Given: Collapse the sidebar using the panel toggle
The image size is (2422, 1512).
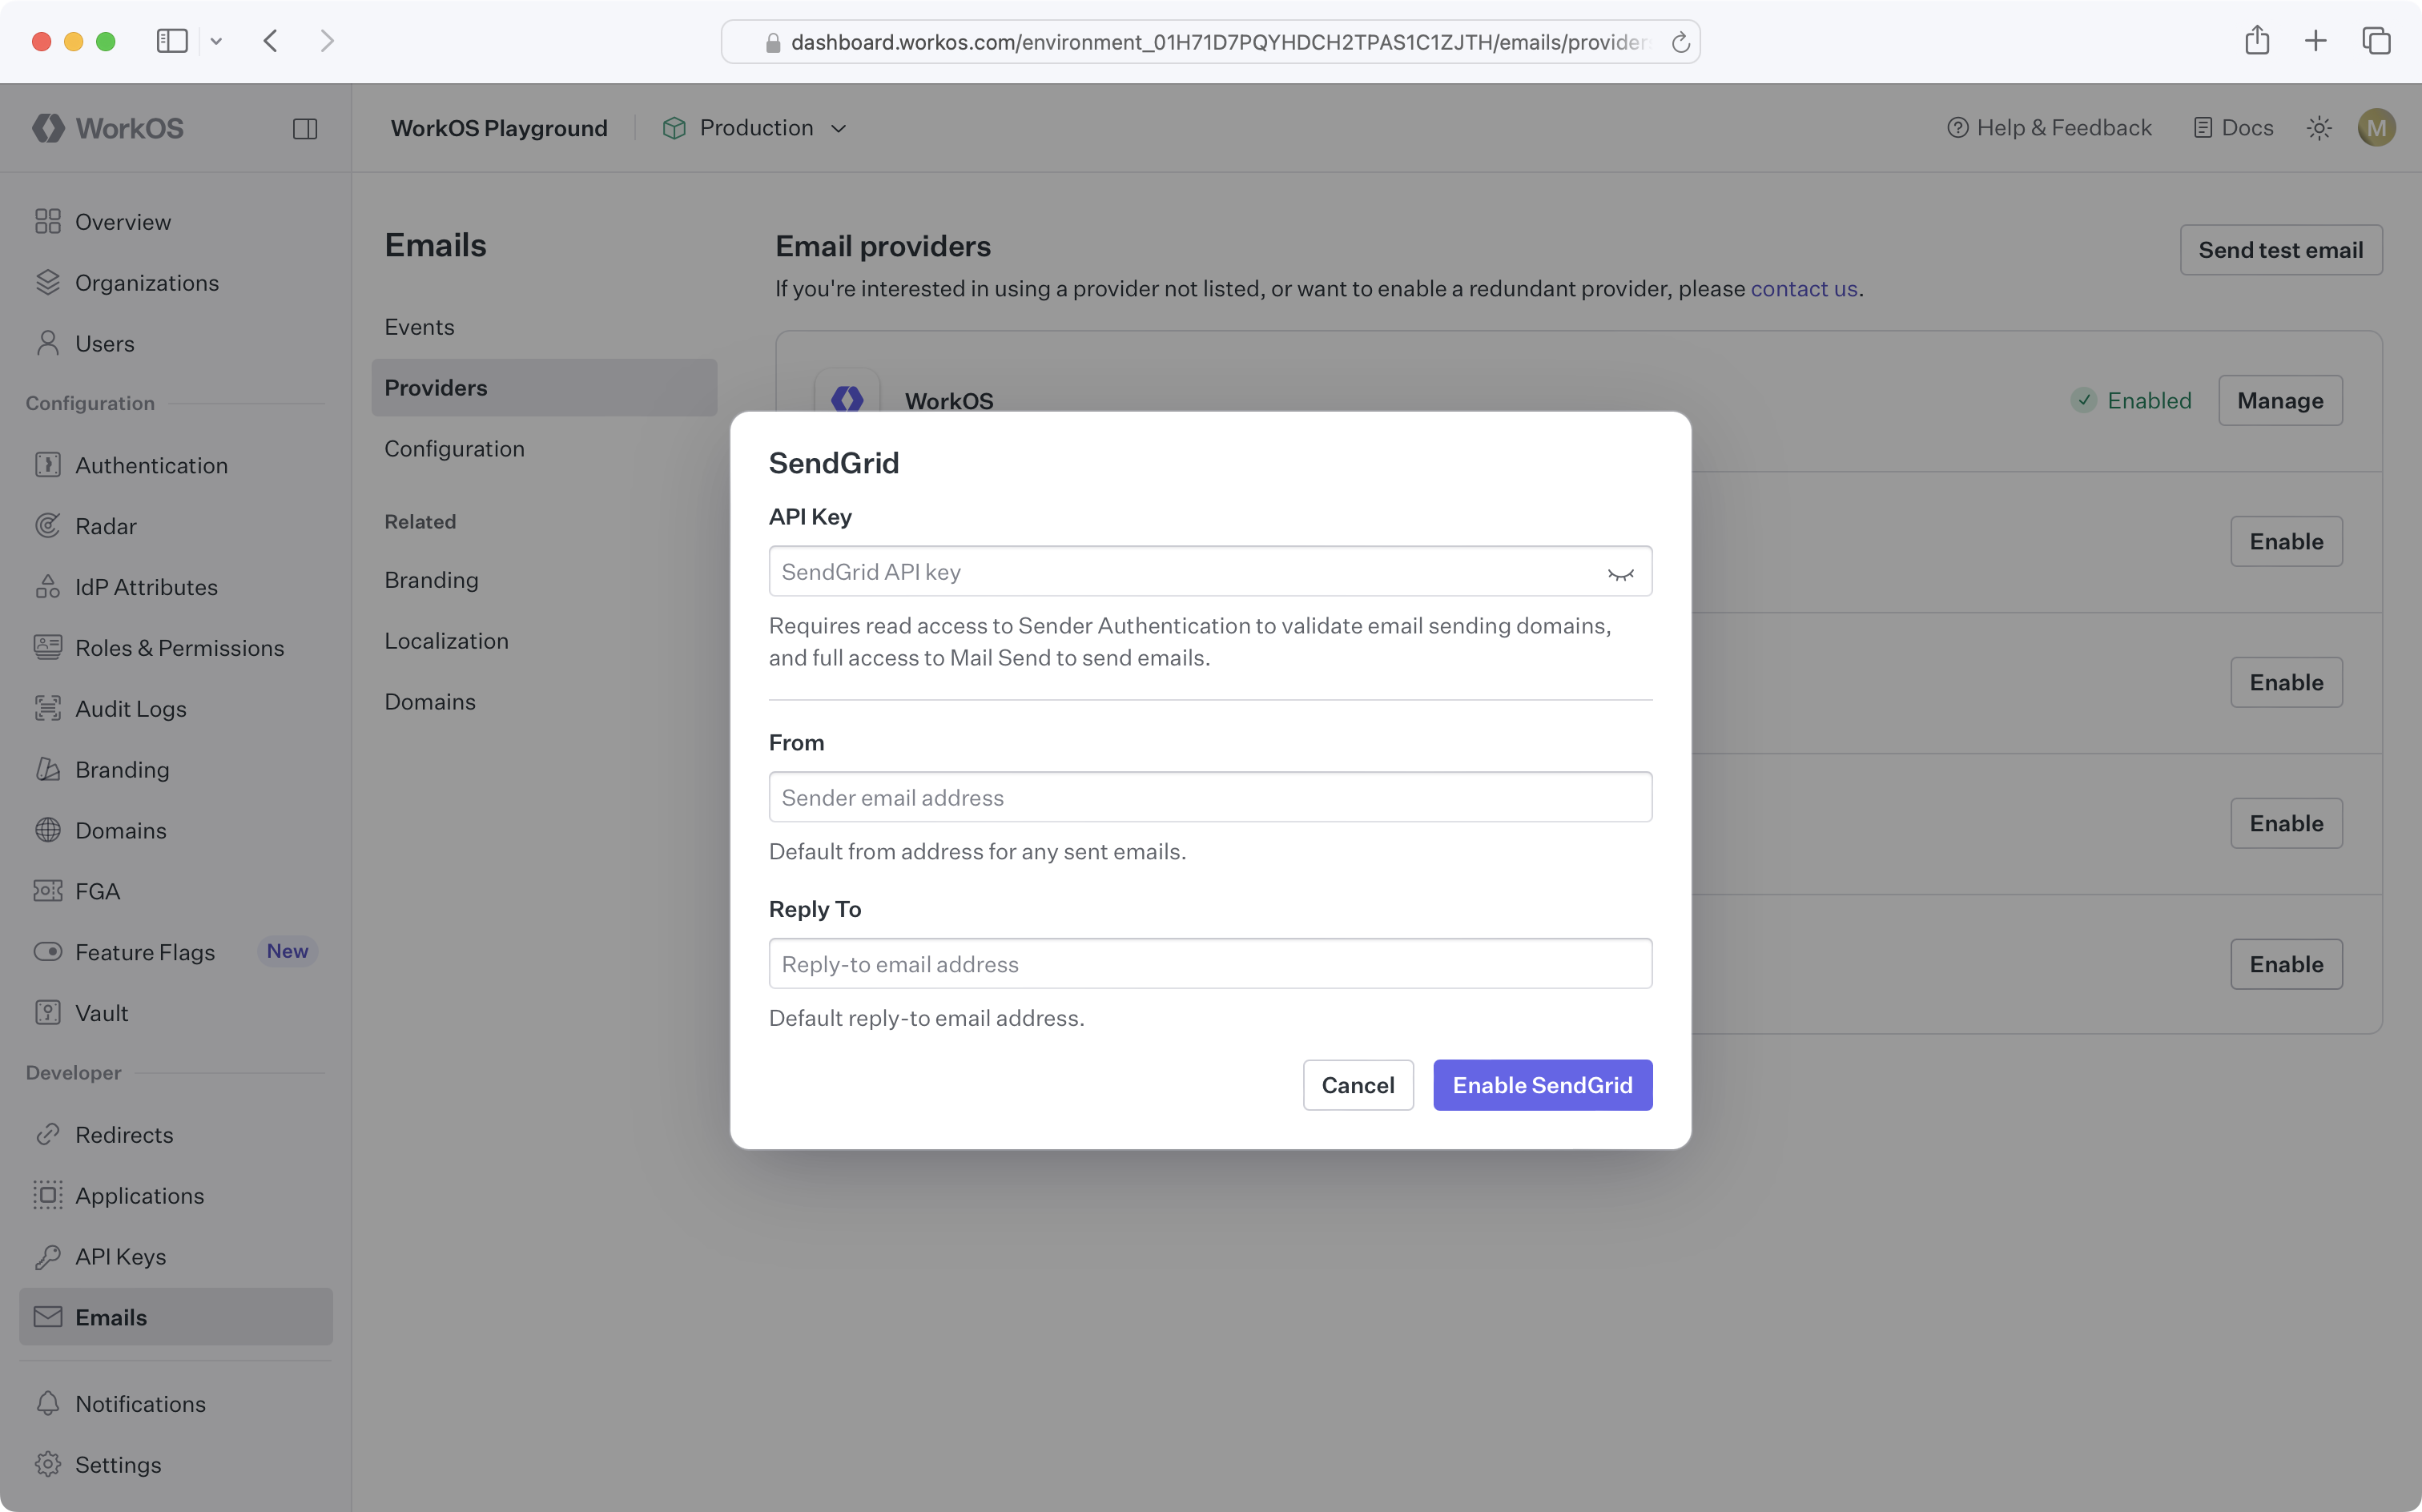Looking at the screenshot, I should pos(305,128).
